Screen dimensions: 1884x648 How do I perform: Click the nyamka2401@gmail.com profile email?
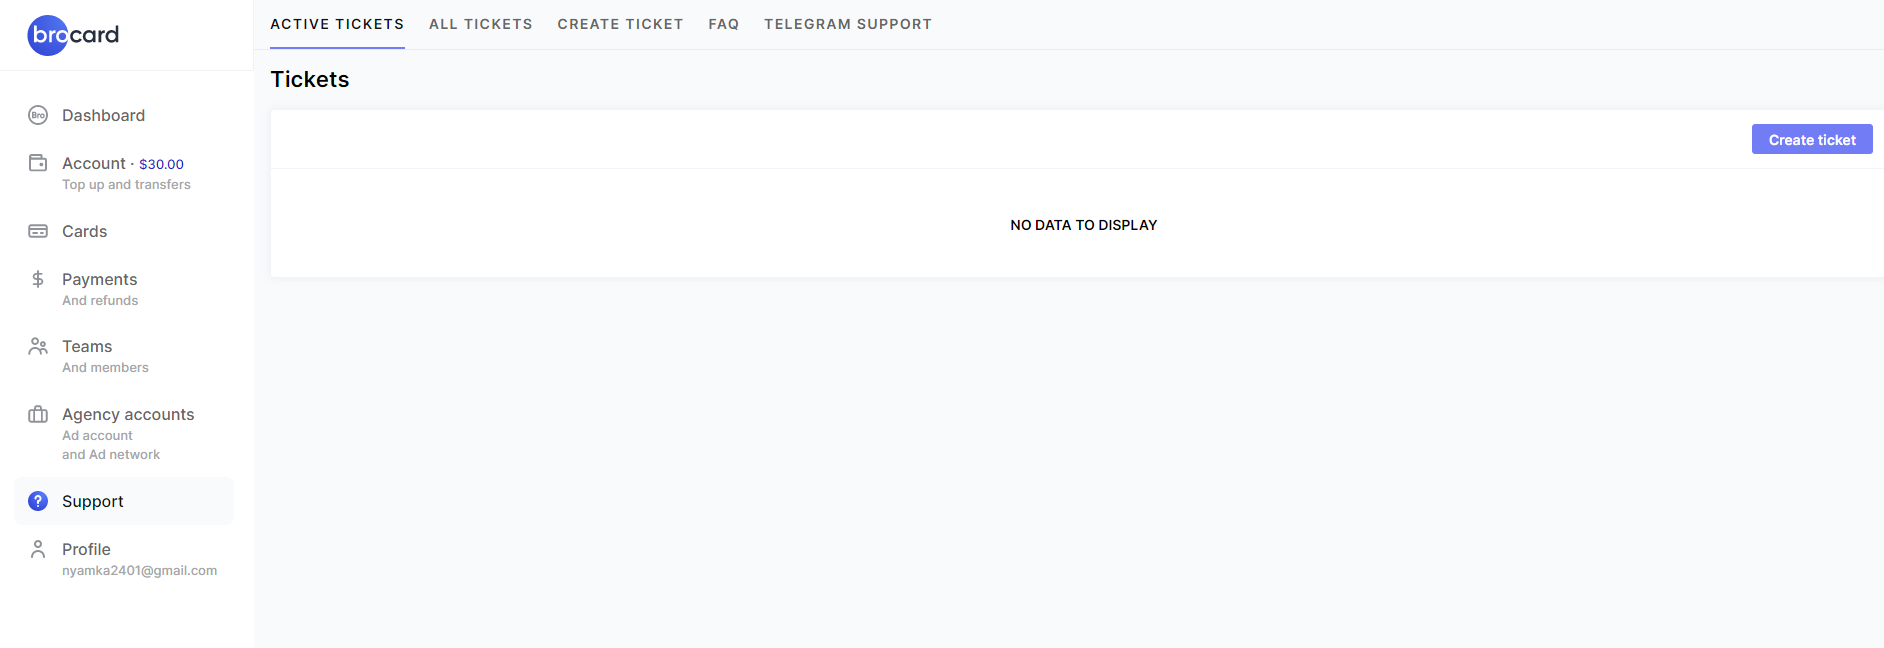(x=139, y=571)
